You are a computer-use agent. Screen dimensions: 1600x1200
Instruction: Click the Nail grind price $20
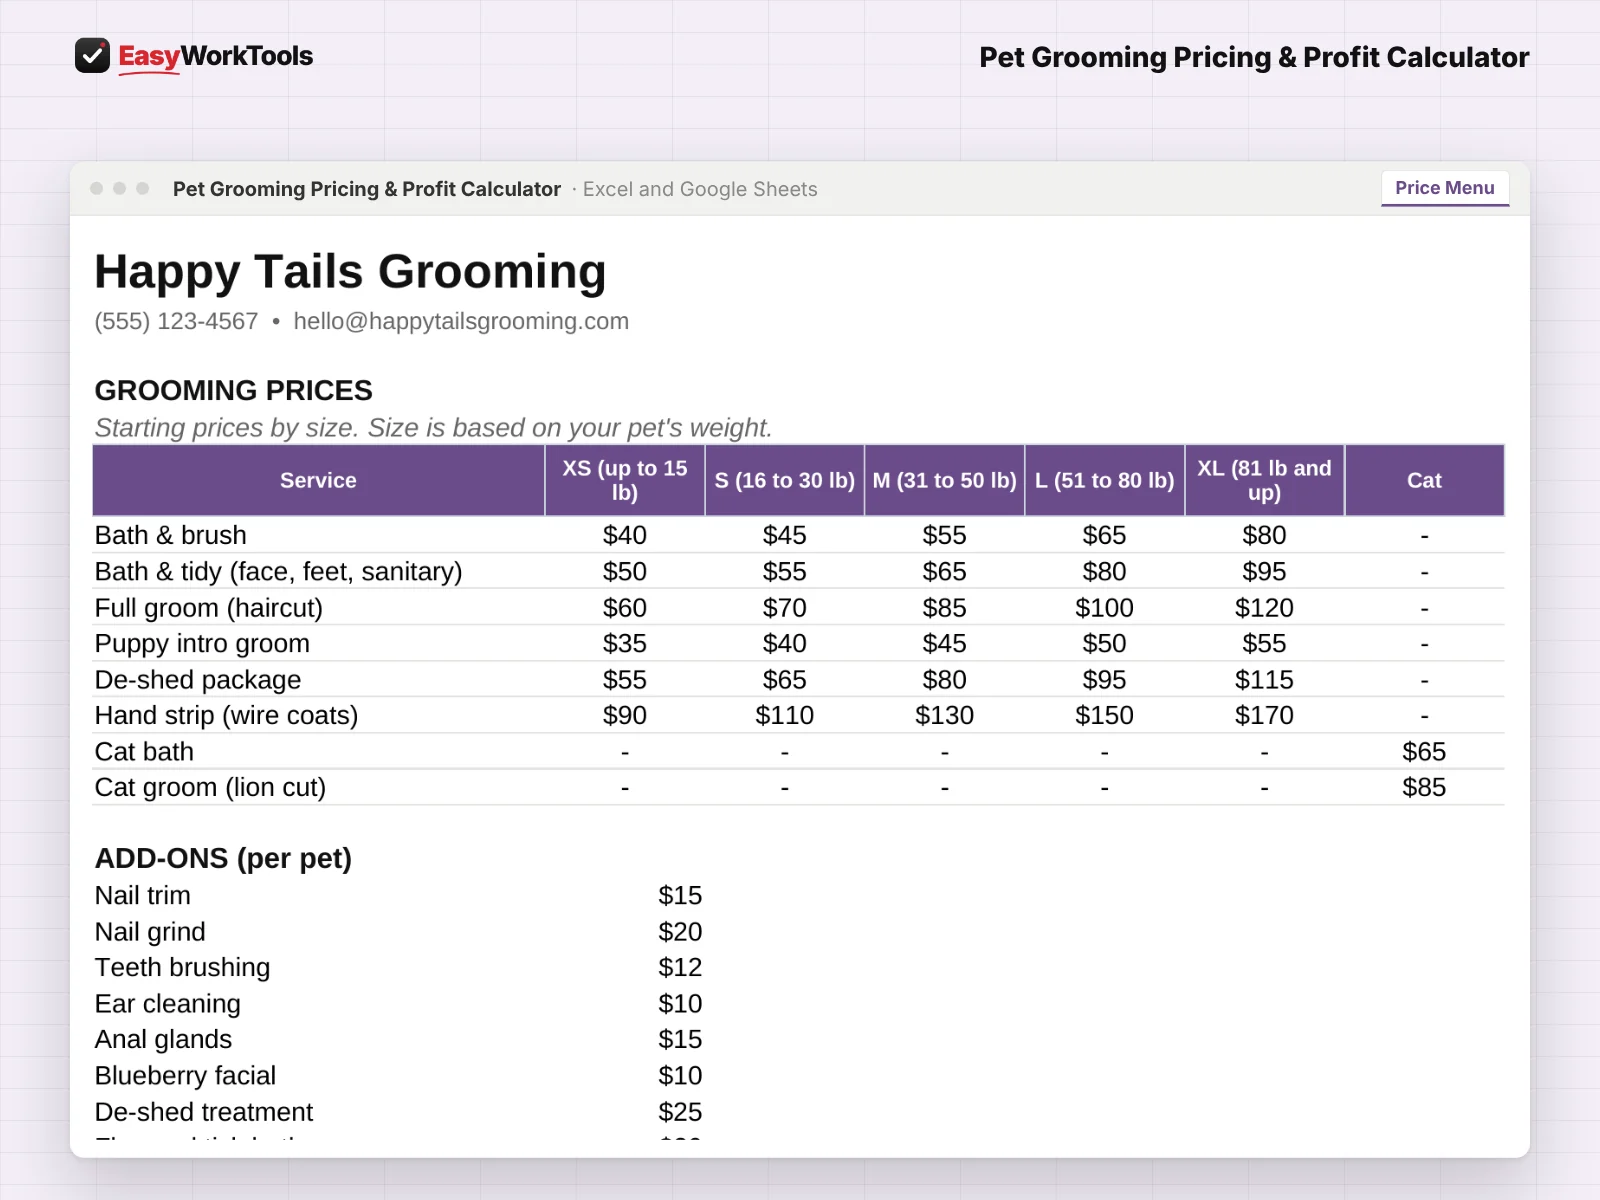tap(680, 931)
